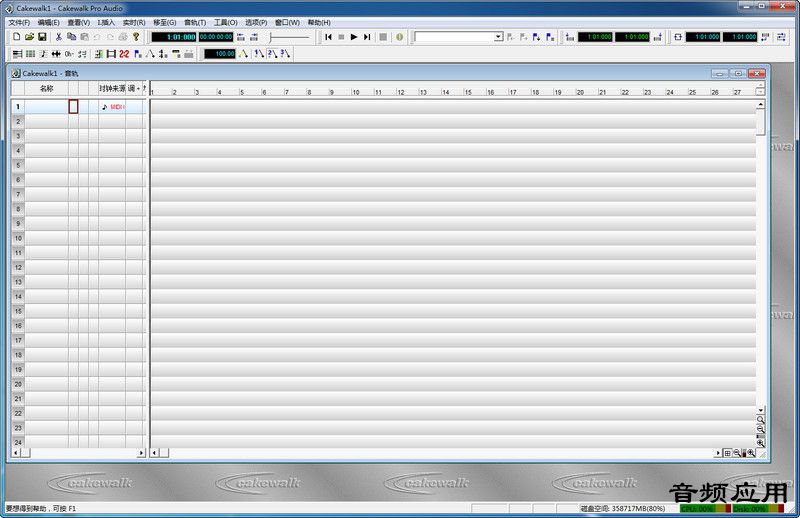Click the vertical zoom-in magnifier icon at the bottom
800x518 pixels.
point(760,443)
